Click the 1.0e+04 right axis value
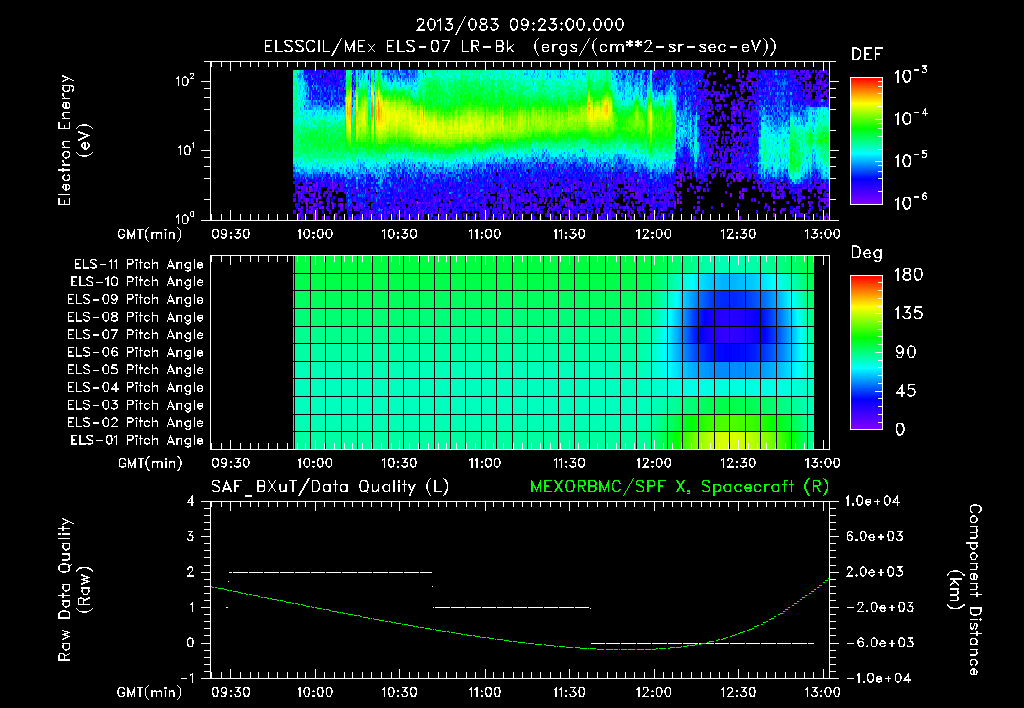1024x708 pixels. coord(872,501)
